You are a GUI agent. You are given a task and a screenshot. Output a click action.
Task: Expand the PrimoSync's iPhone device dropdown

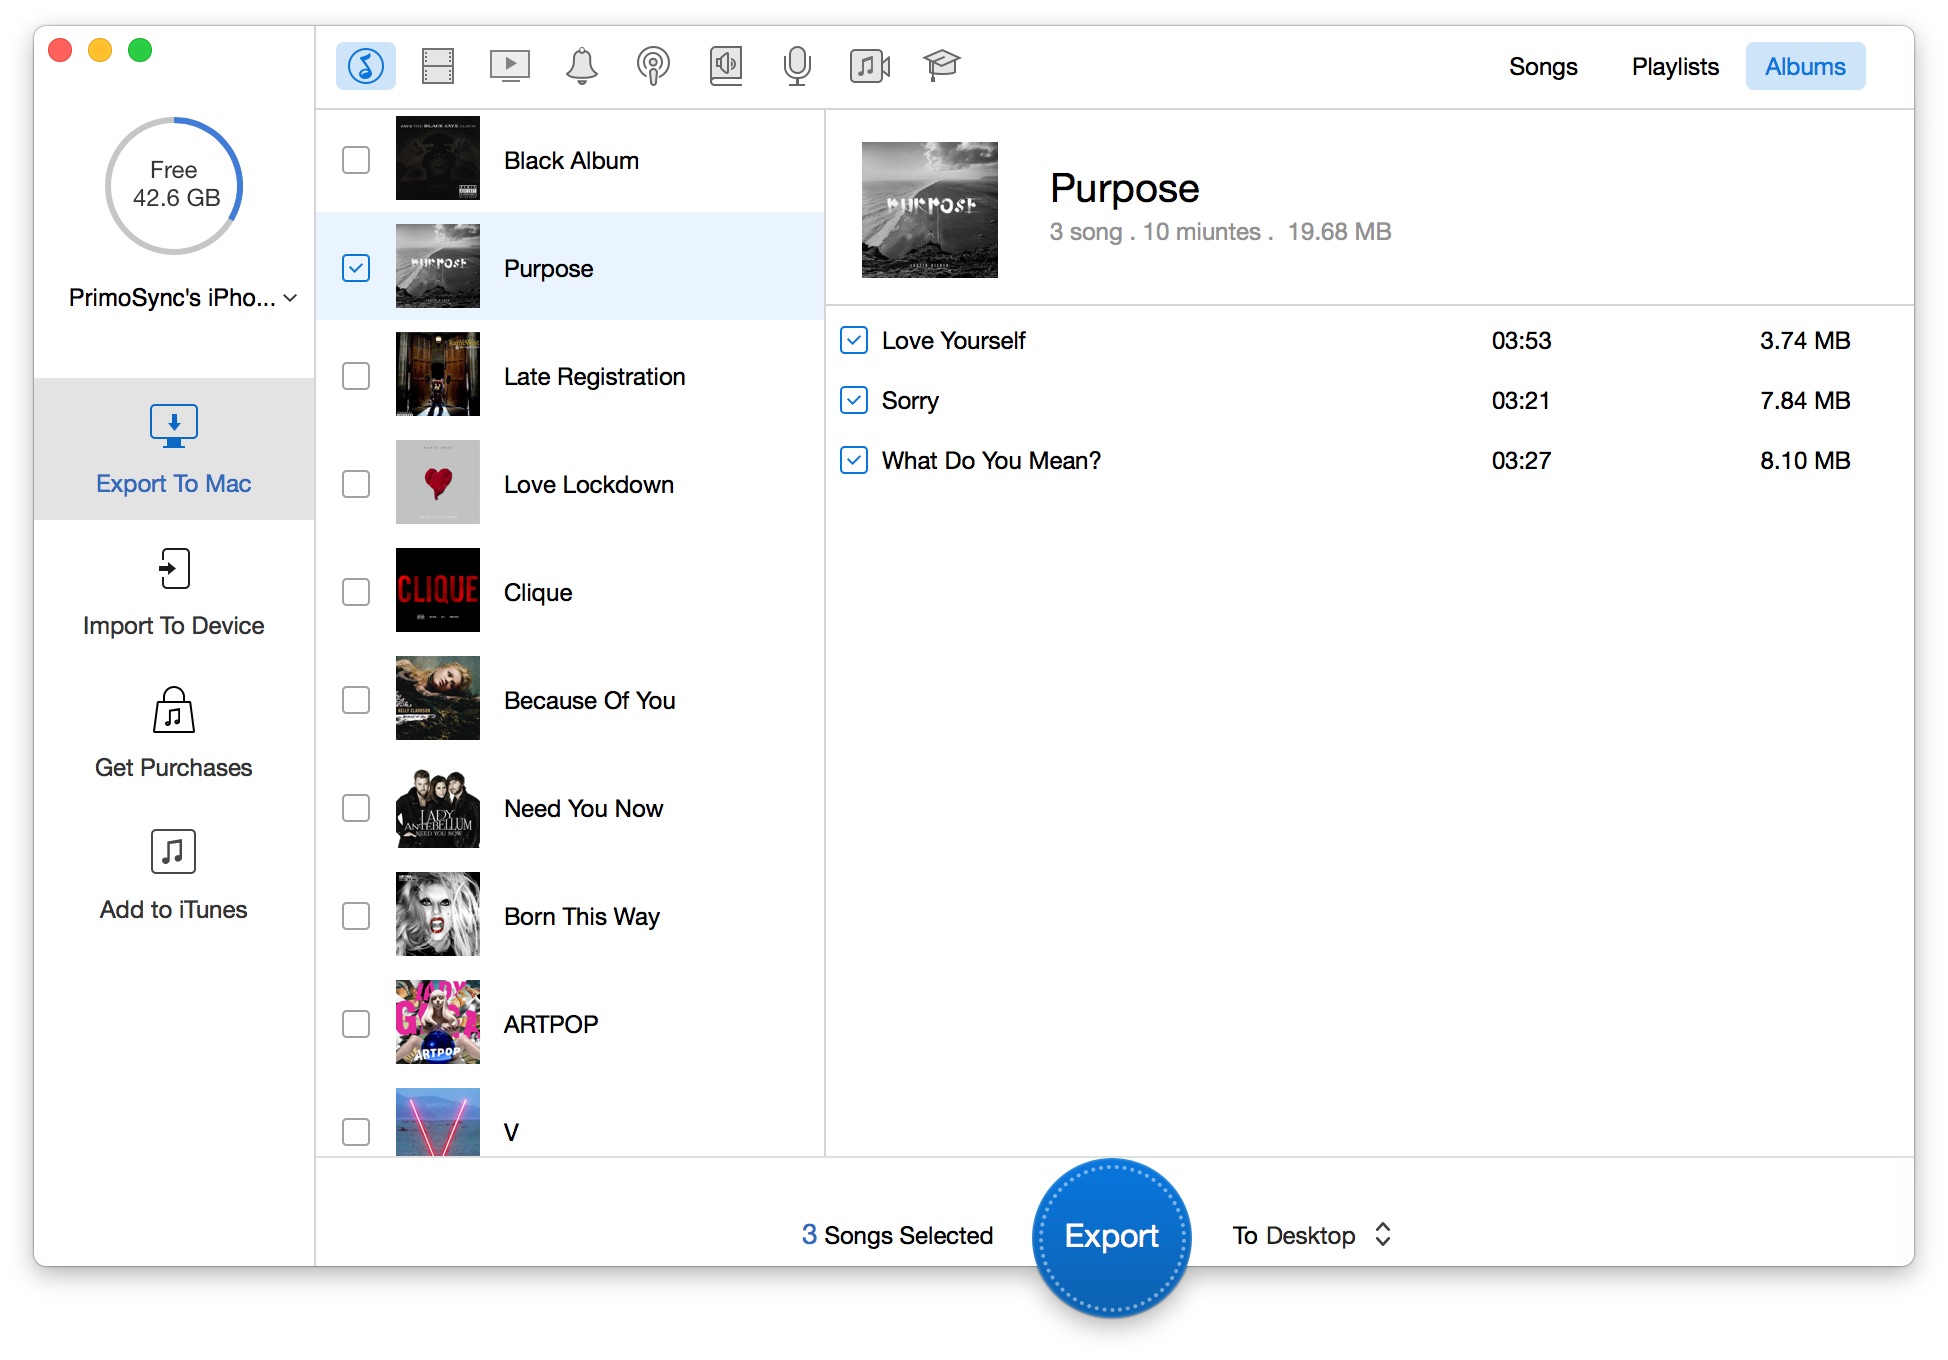click(183, 298)
